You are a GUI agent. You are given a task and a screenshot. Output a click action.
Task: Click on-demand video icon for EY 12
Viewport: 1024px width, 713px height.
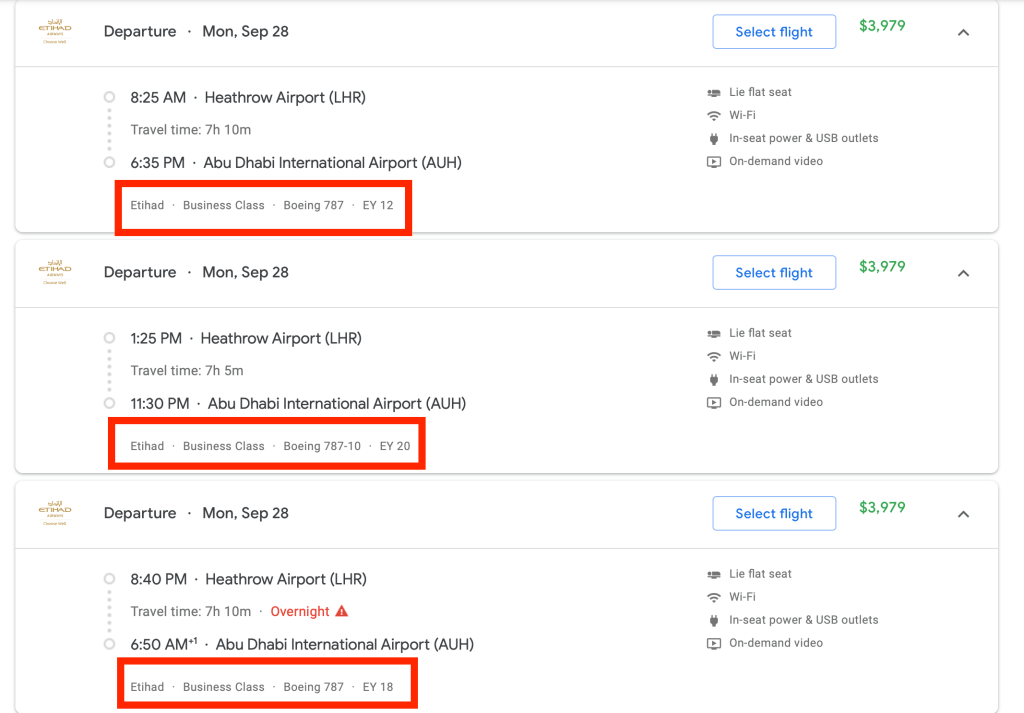coord(714,161)
